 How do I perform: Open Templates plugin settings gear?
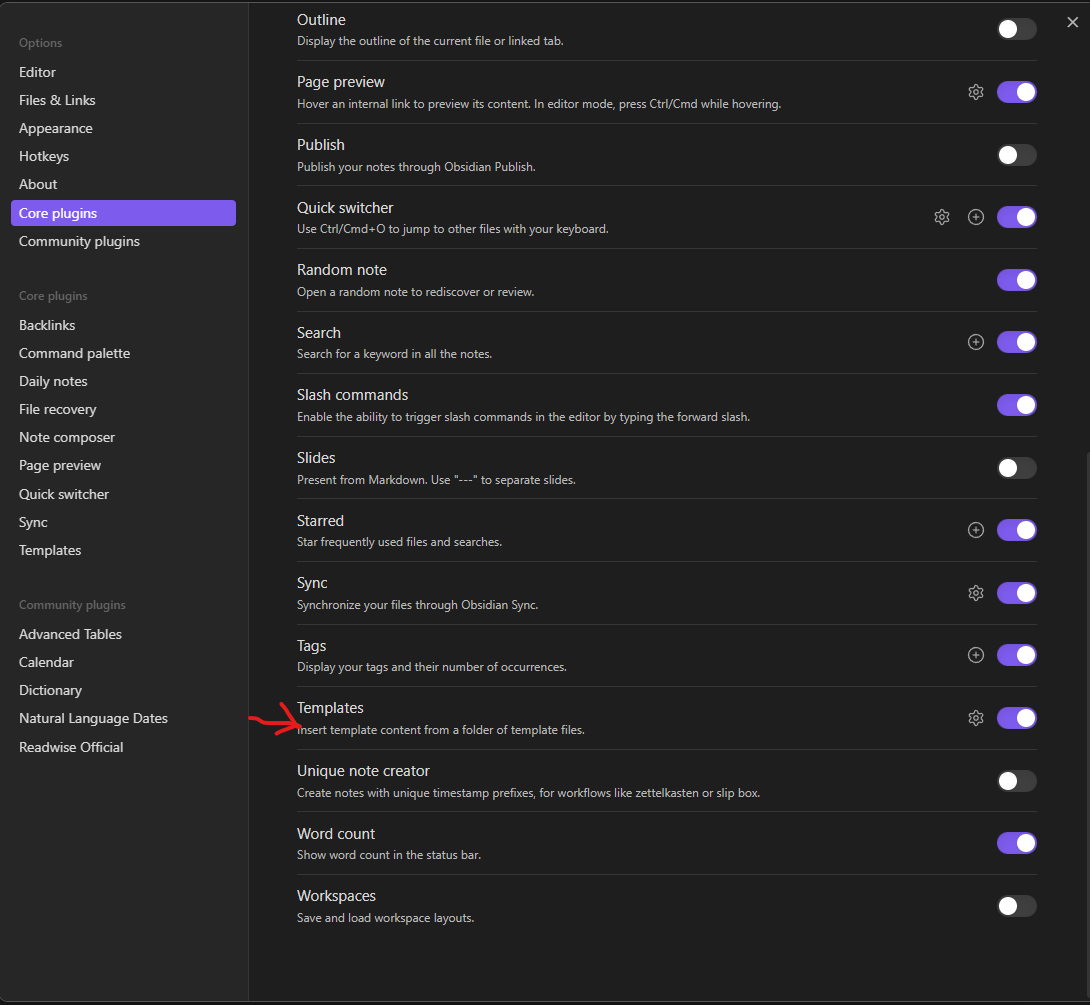click(x=975, y=718)
